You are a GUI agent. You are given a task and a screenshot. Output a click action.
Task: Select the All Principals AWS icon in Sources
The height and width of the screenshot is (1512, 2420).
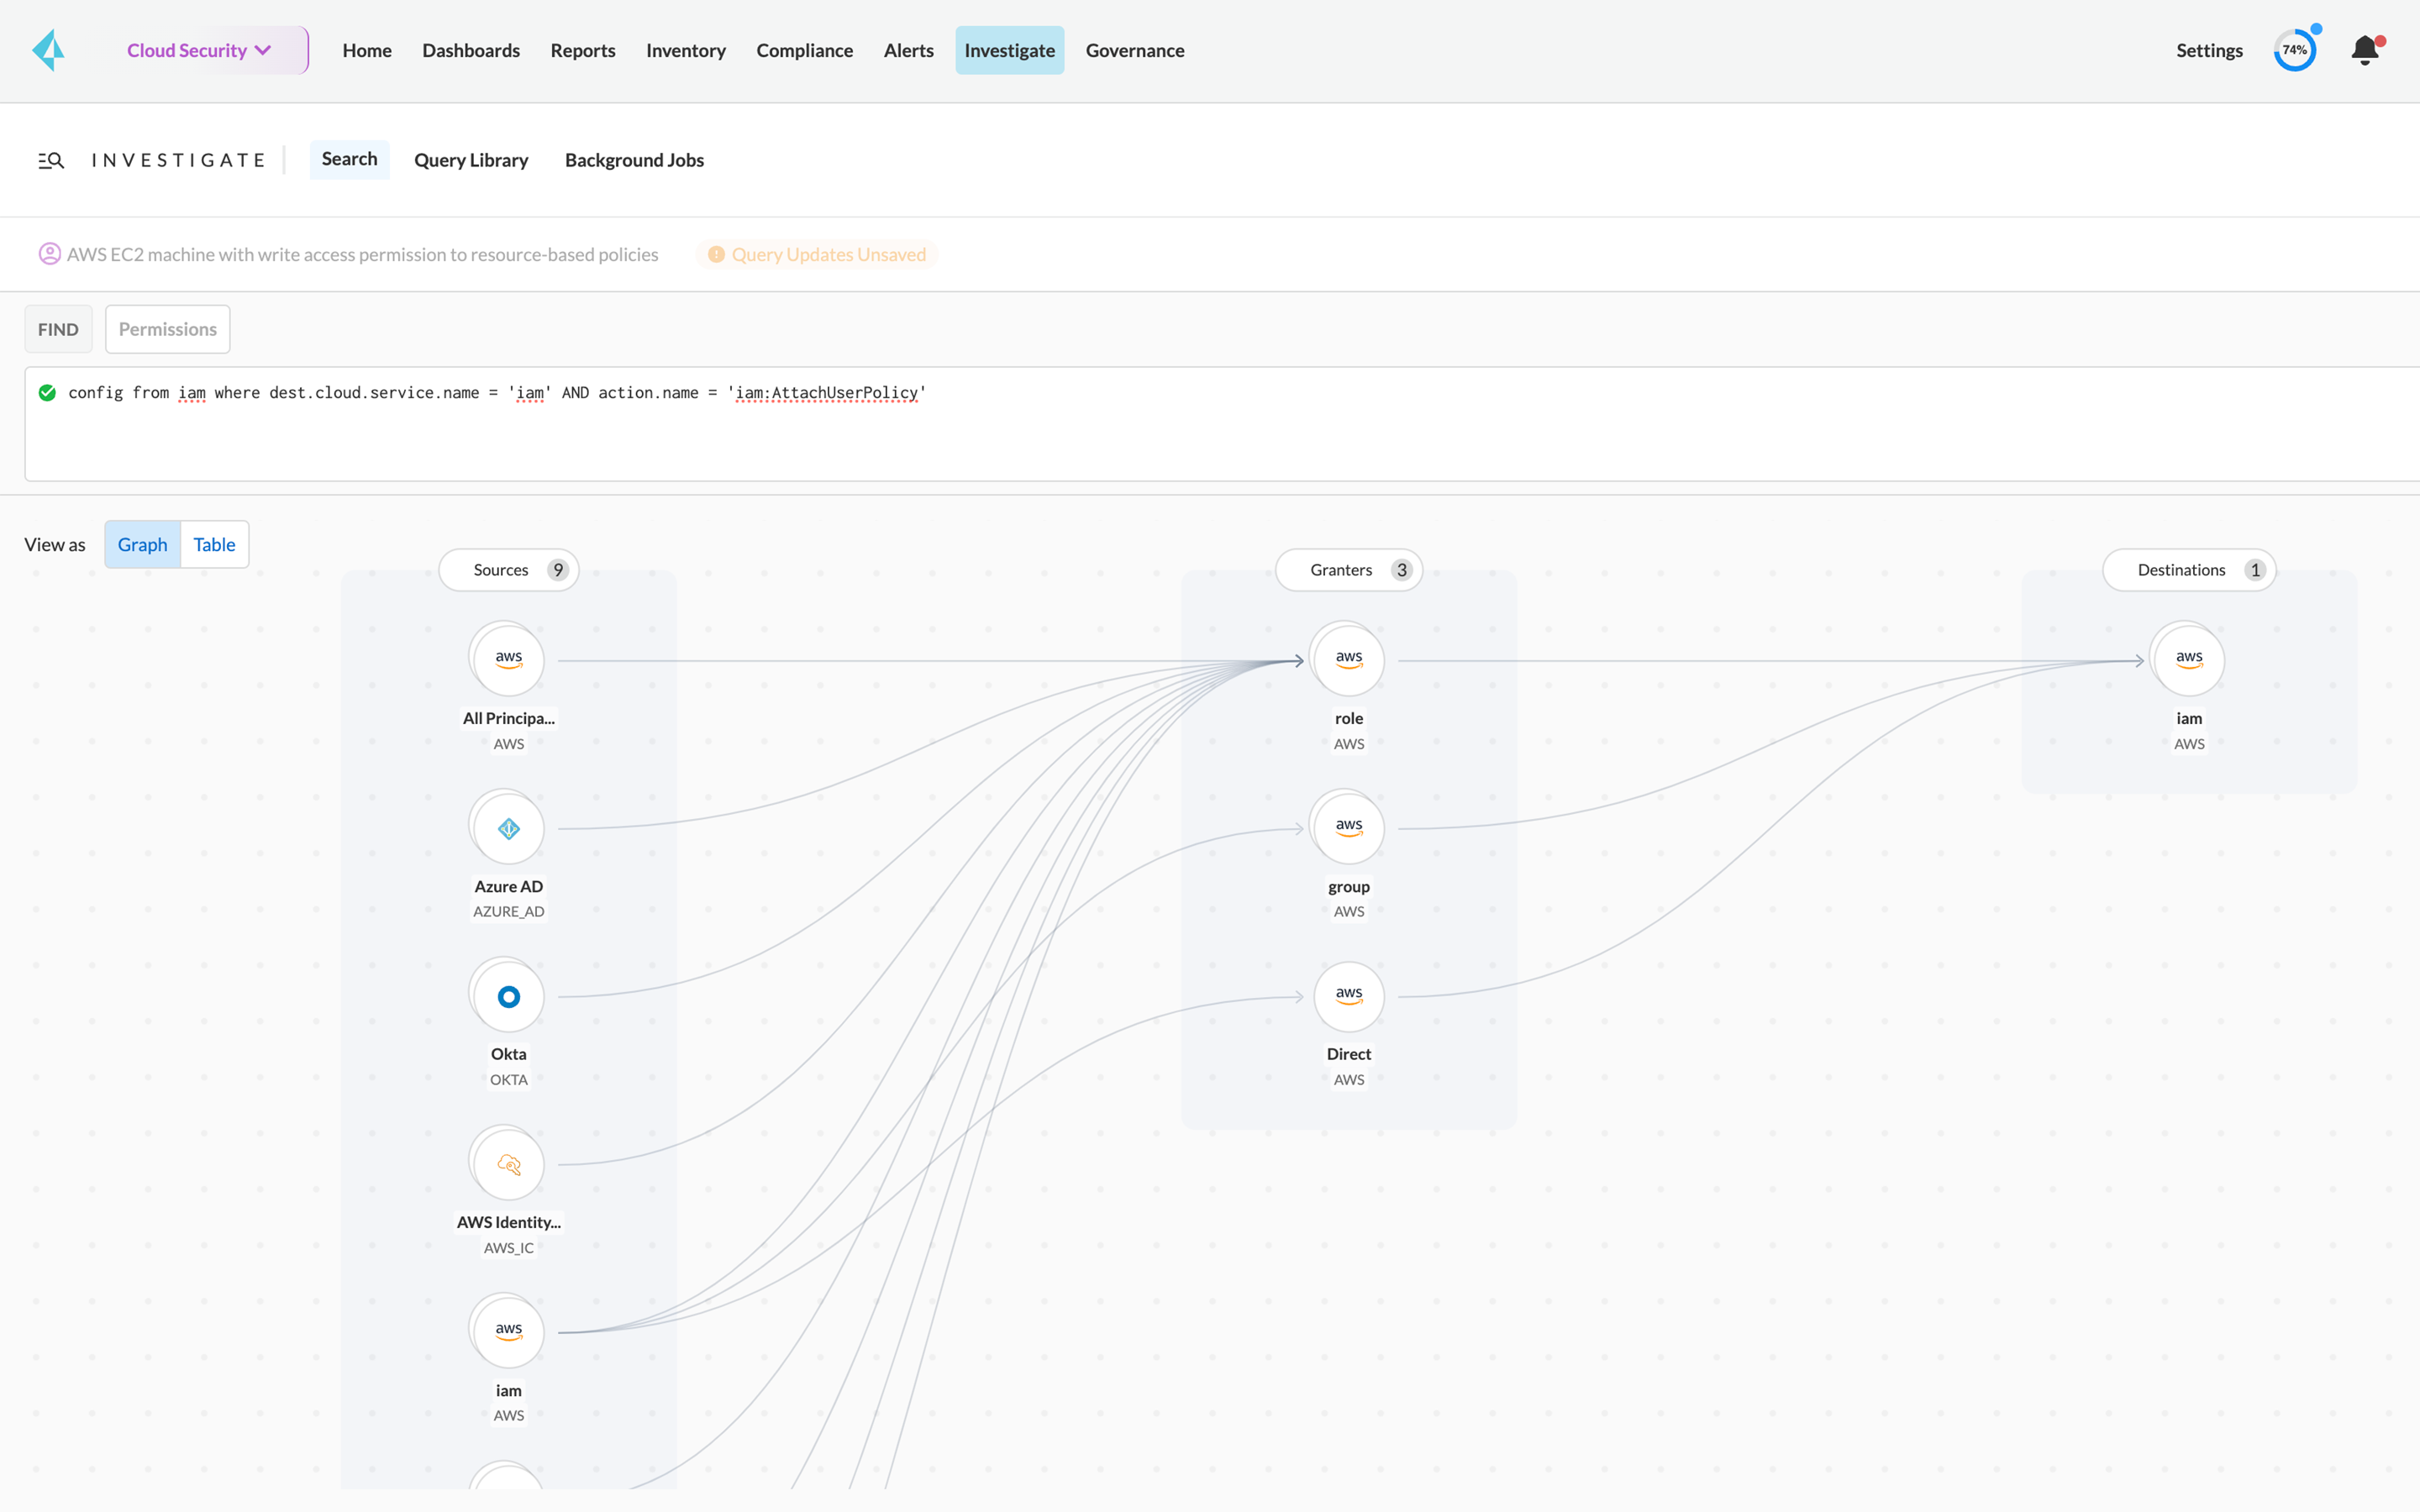[507, 659]
